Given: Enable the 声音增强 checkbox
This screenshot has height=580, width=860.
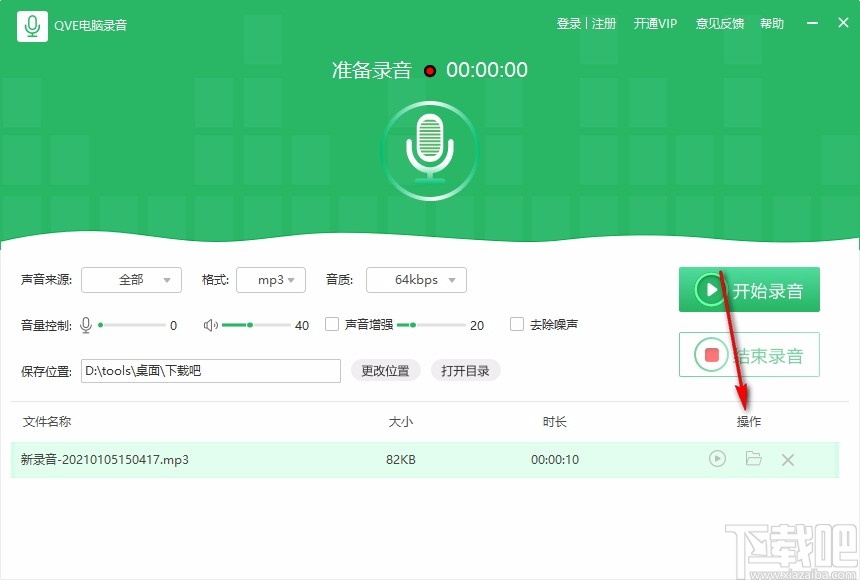Looking at the screenshot, I should (331, 324).
